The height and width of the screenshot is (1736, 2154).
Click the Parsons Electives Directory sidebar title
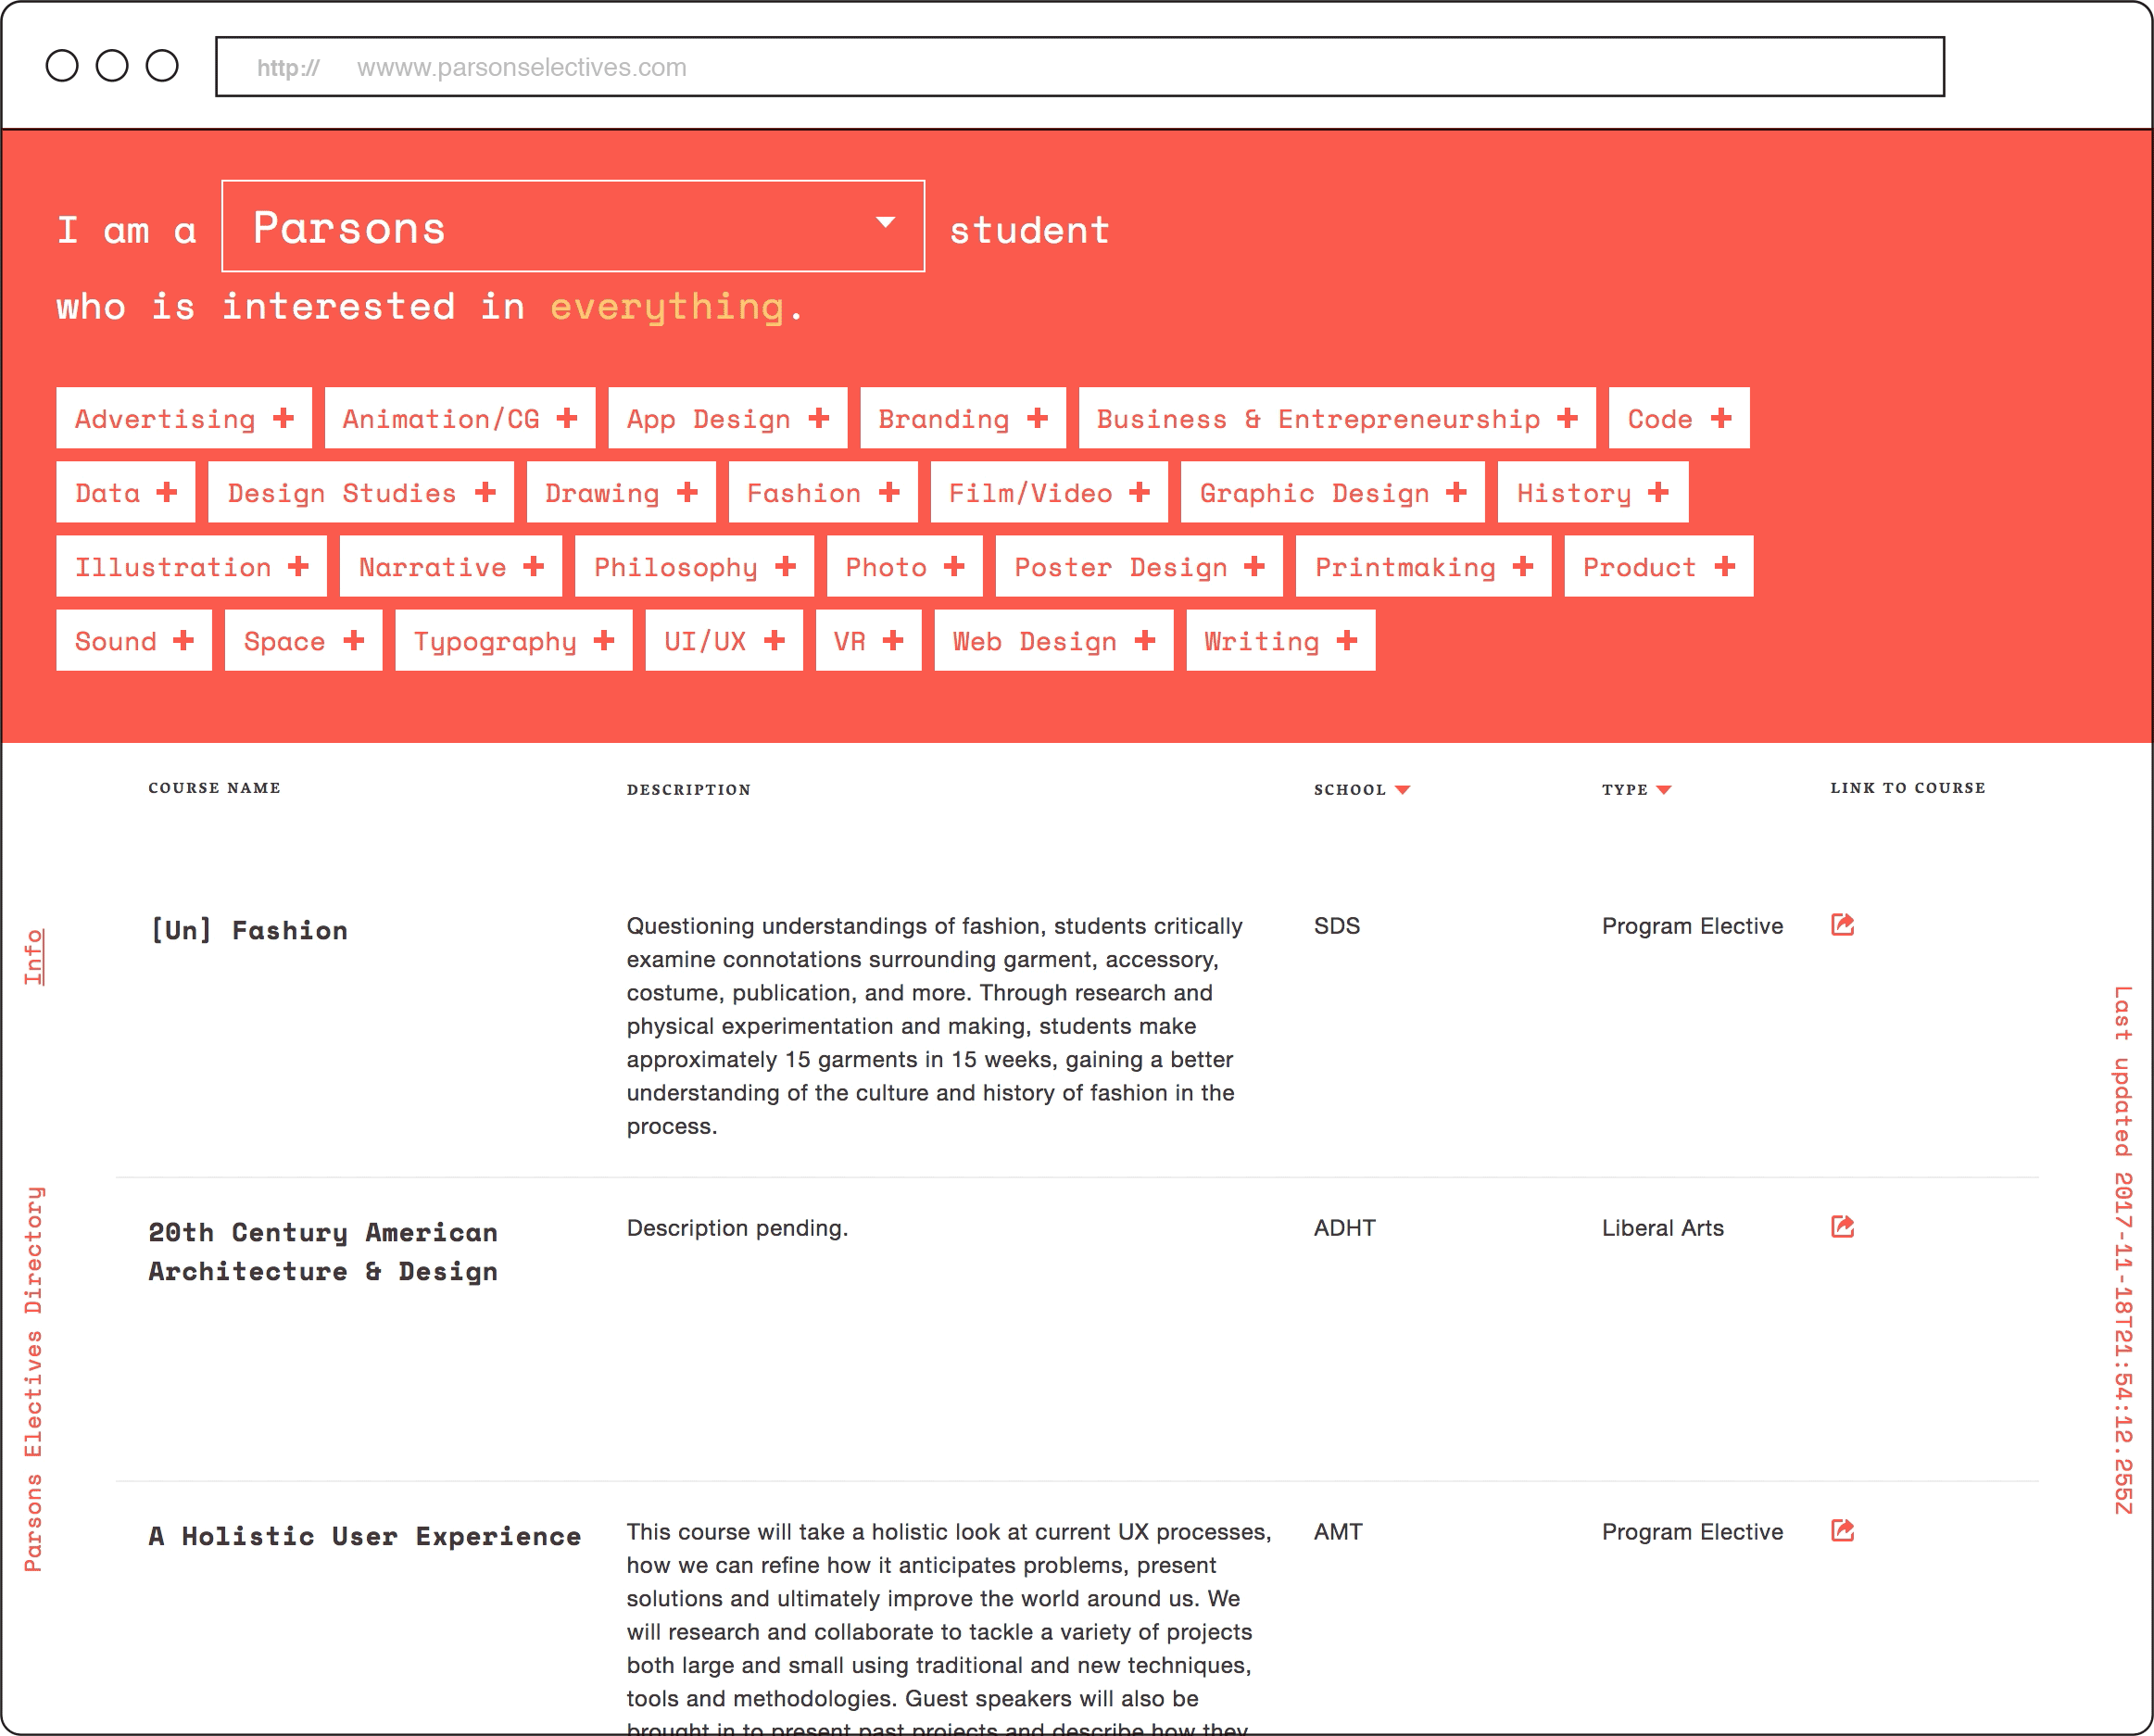33,1378
